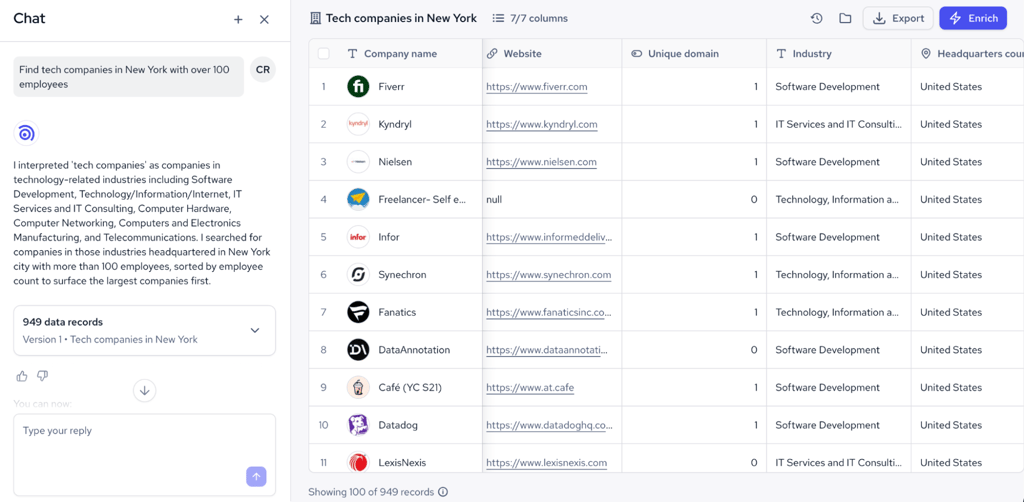Open the folder icon in header
This screenshot has width=1024, height=502.
pyautogui.click(x=845, y=18)
